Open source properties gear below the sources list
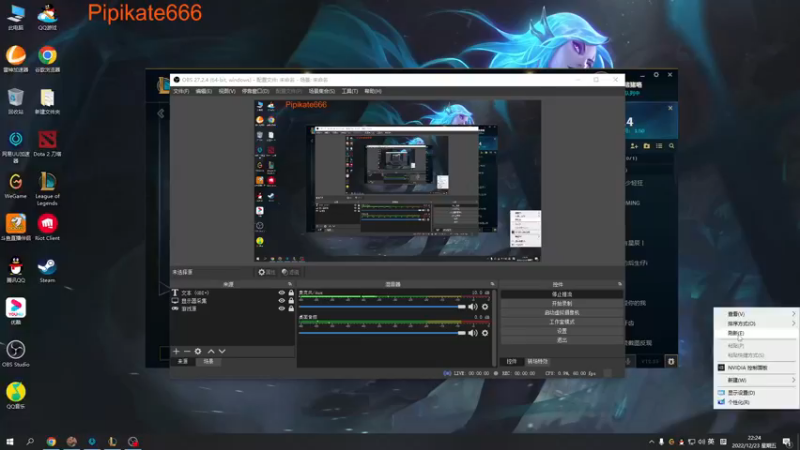Screen dimensions: 800x450 (x=198, y=351)
